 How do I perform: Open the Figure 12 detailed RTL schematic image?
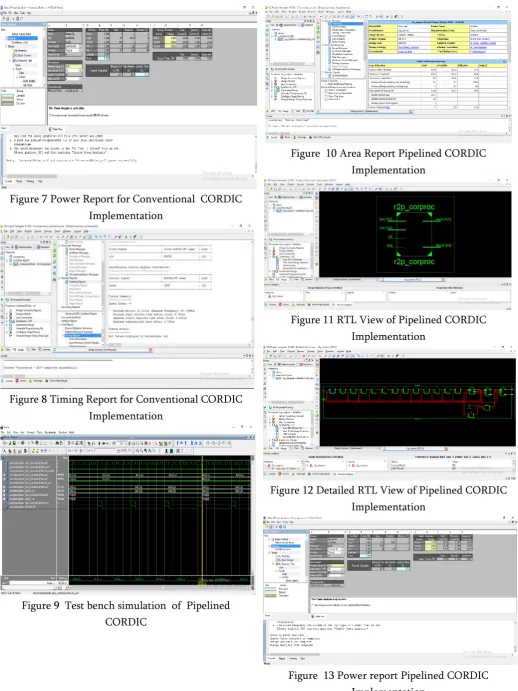tap(389, 412)
